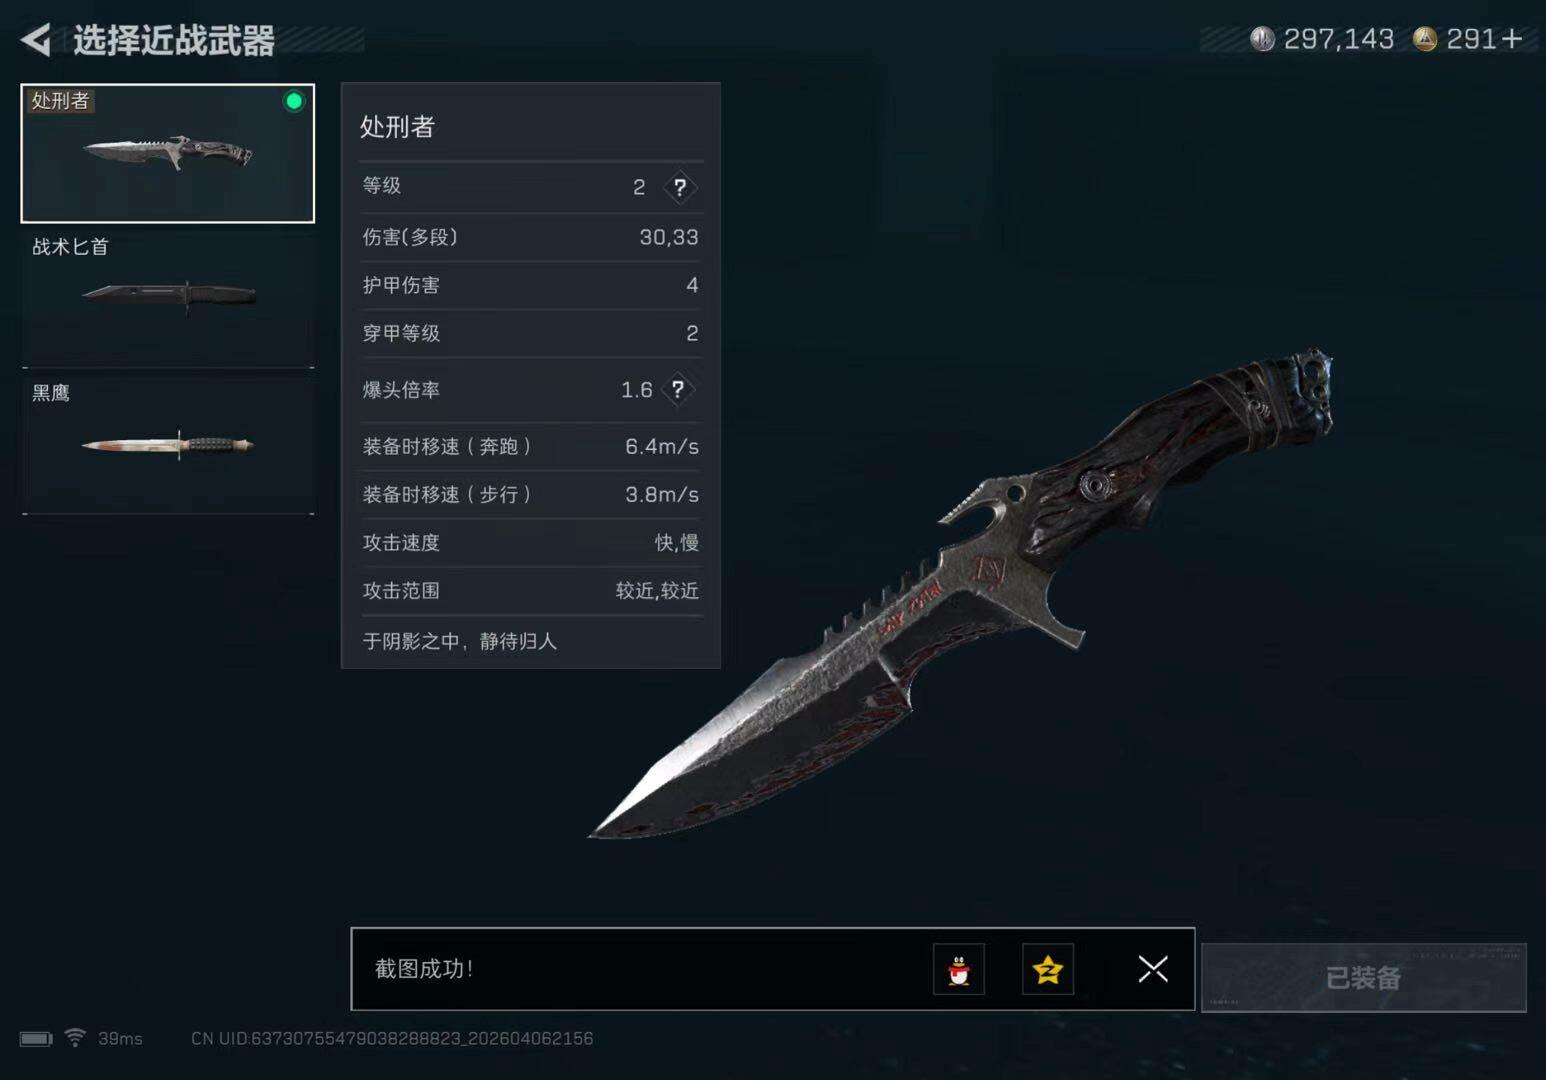
Task: Click the back arrow icon
Action: 36,40
